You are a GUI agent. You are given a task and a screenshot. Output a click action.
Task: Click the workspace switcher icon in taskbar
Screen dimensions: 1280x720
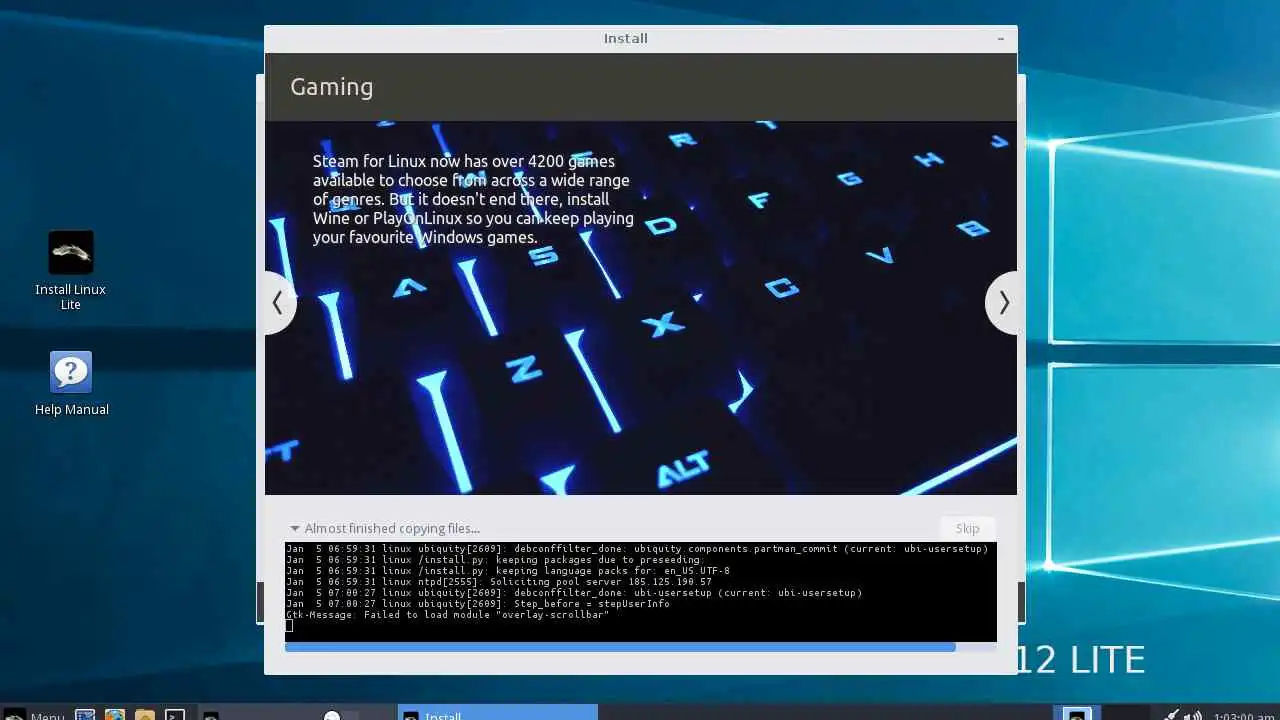[1077, 714]
